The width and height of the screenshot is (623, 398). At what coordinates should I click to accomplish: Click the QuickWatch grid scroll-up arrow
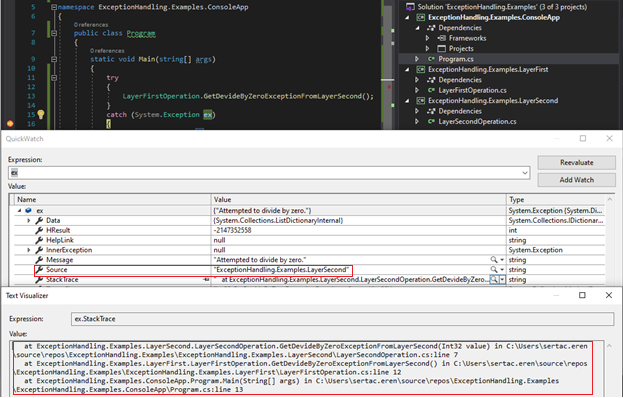[609, 199]
